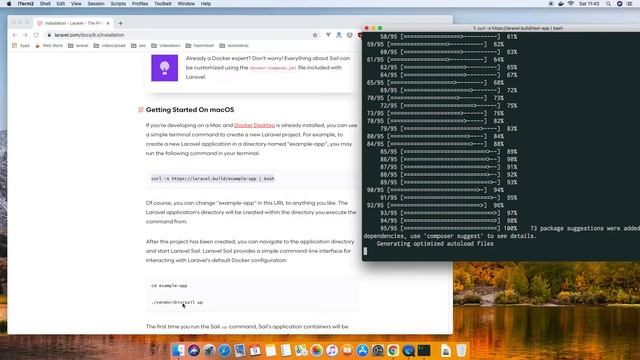Click the Getting Started On macOS heading anchor
This screenshot has width=640, height=360.
click(x=141, y=110)
